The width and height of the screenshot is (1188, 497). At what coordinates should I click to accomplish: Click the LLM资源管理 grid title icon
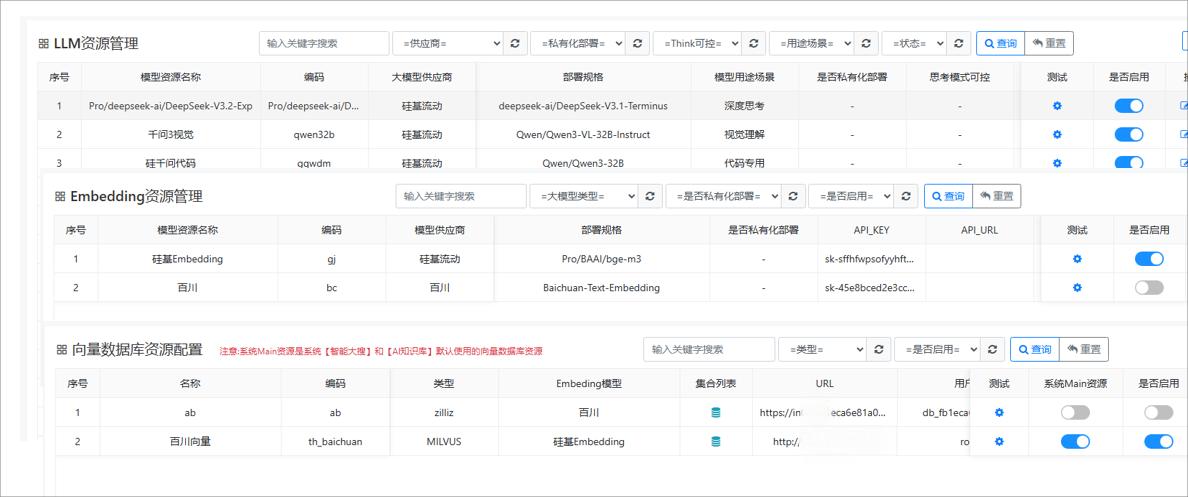[x=43, y=44]
